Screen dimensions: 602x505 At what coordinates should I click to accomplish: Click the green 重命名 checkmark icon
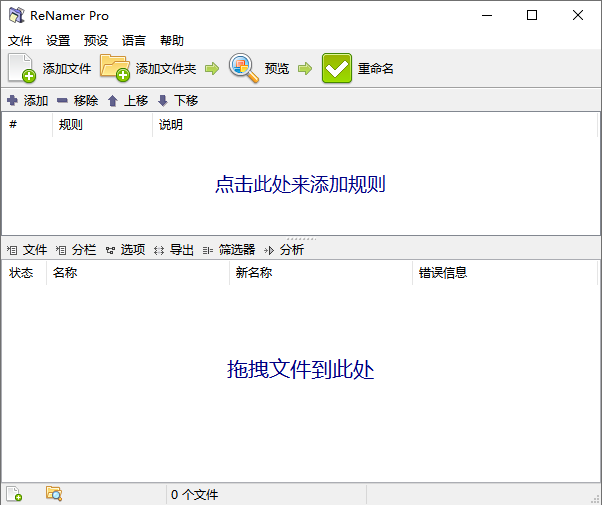coord(337,68)
